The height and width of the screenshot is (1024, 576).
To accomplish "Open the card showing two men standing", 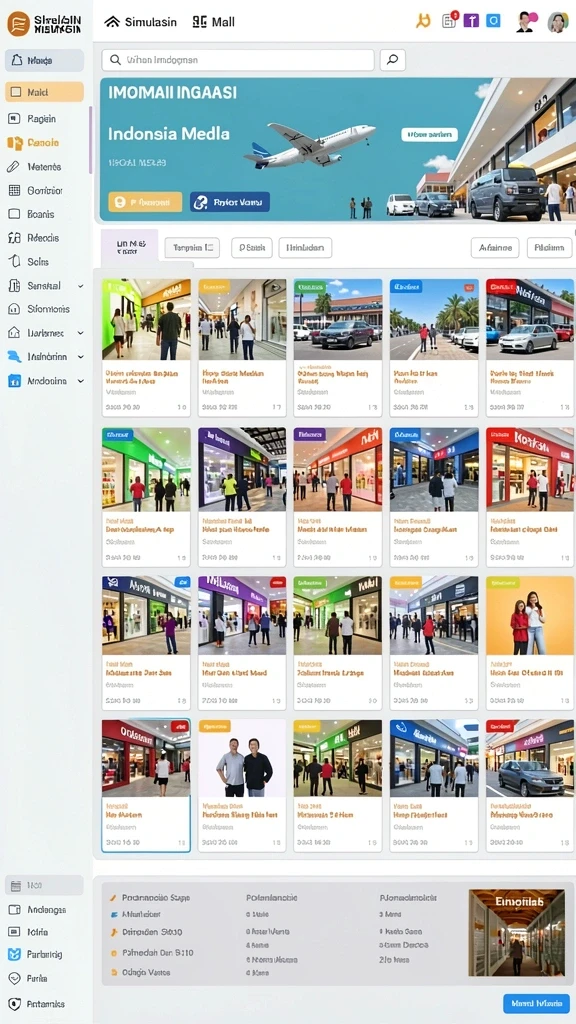I will (x=242, y=786).
